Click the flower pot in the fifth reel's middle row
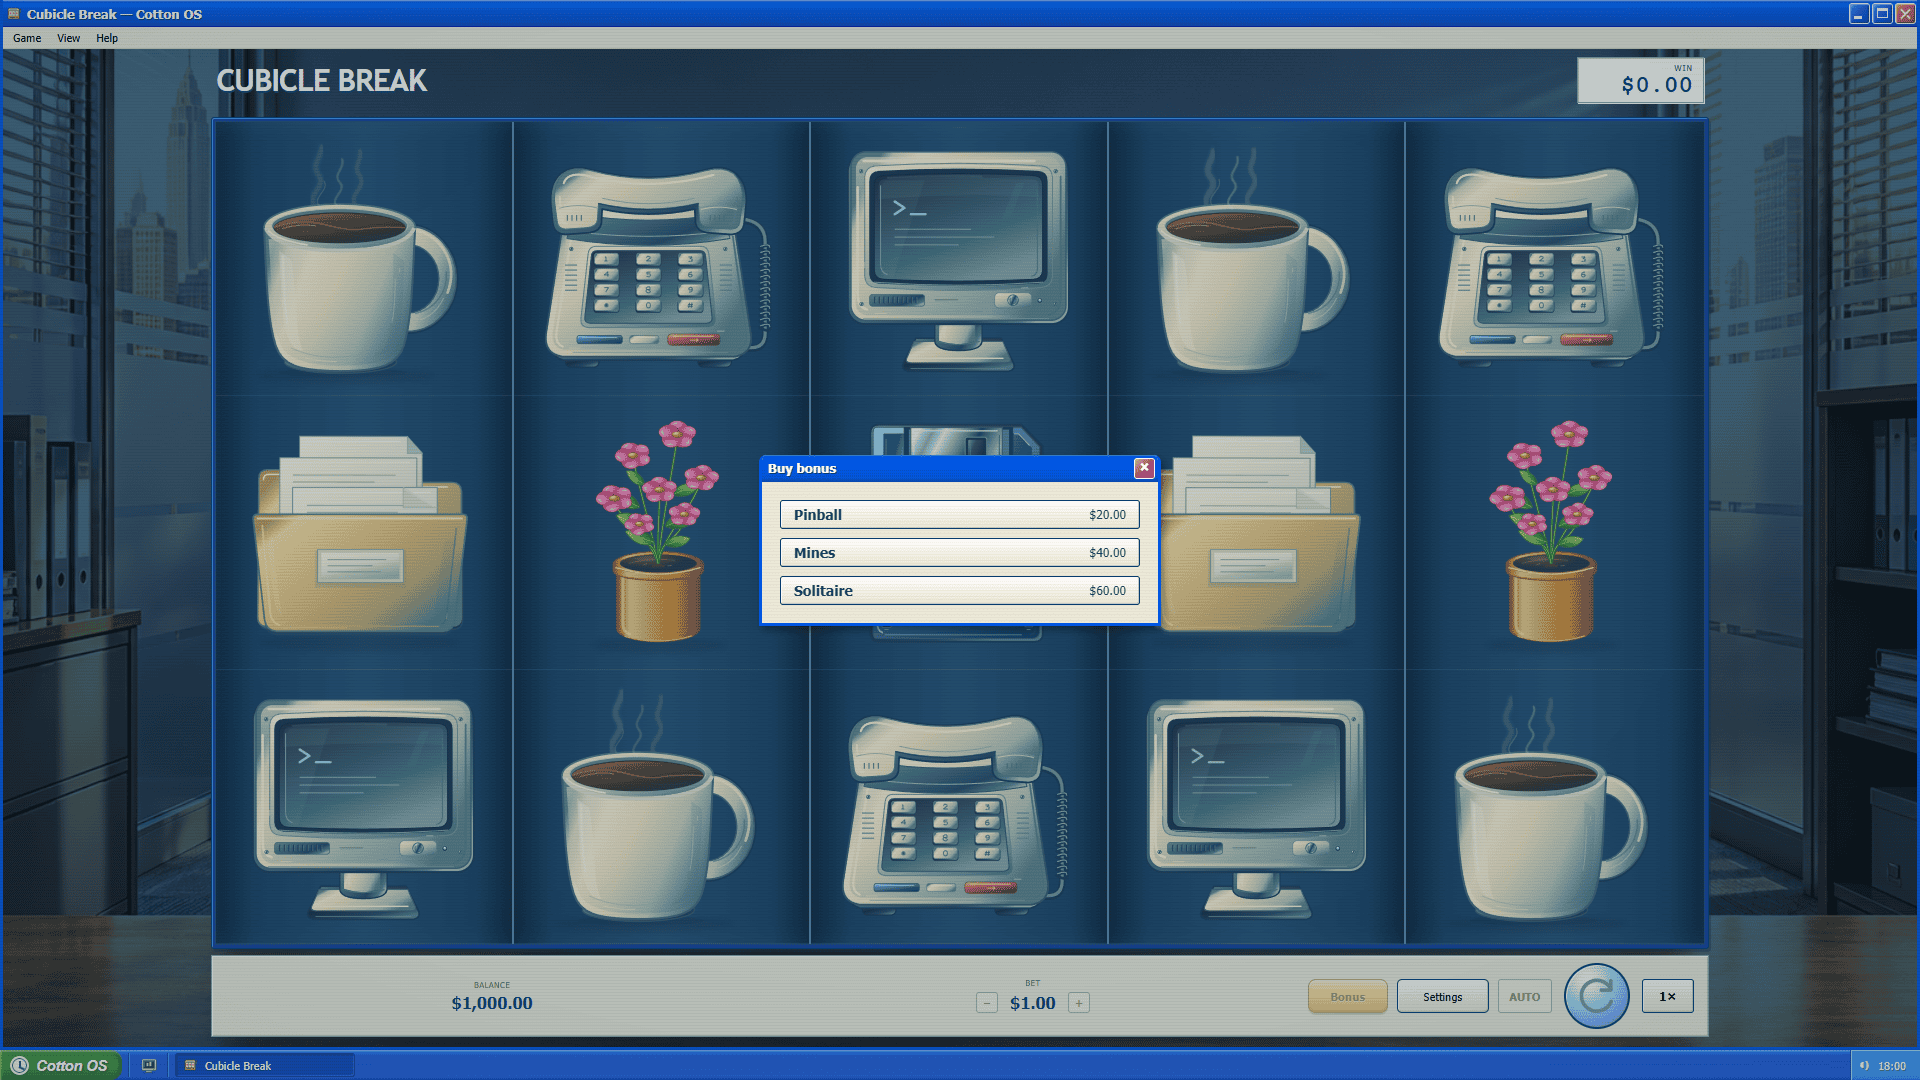 click(x=1551, y=531)
